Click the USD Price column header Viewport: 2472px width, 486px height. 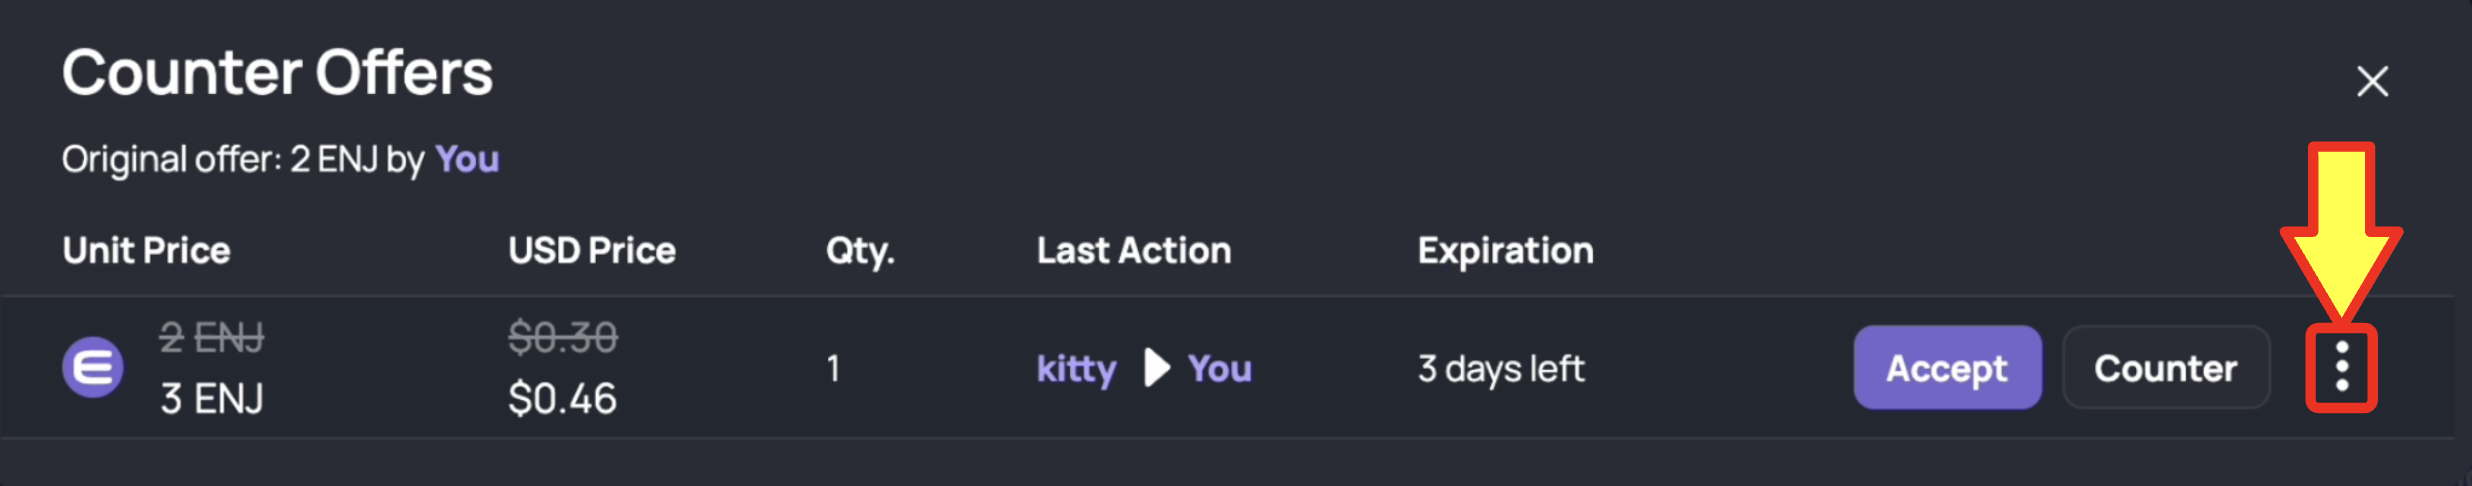pos(592,250)
